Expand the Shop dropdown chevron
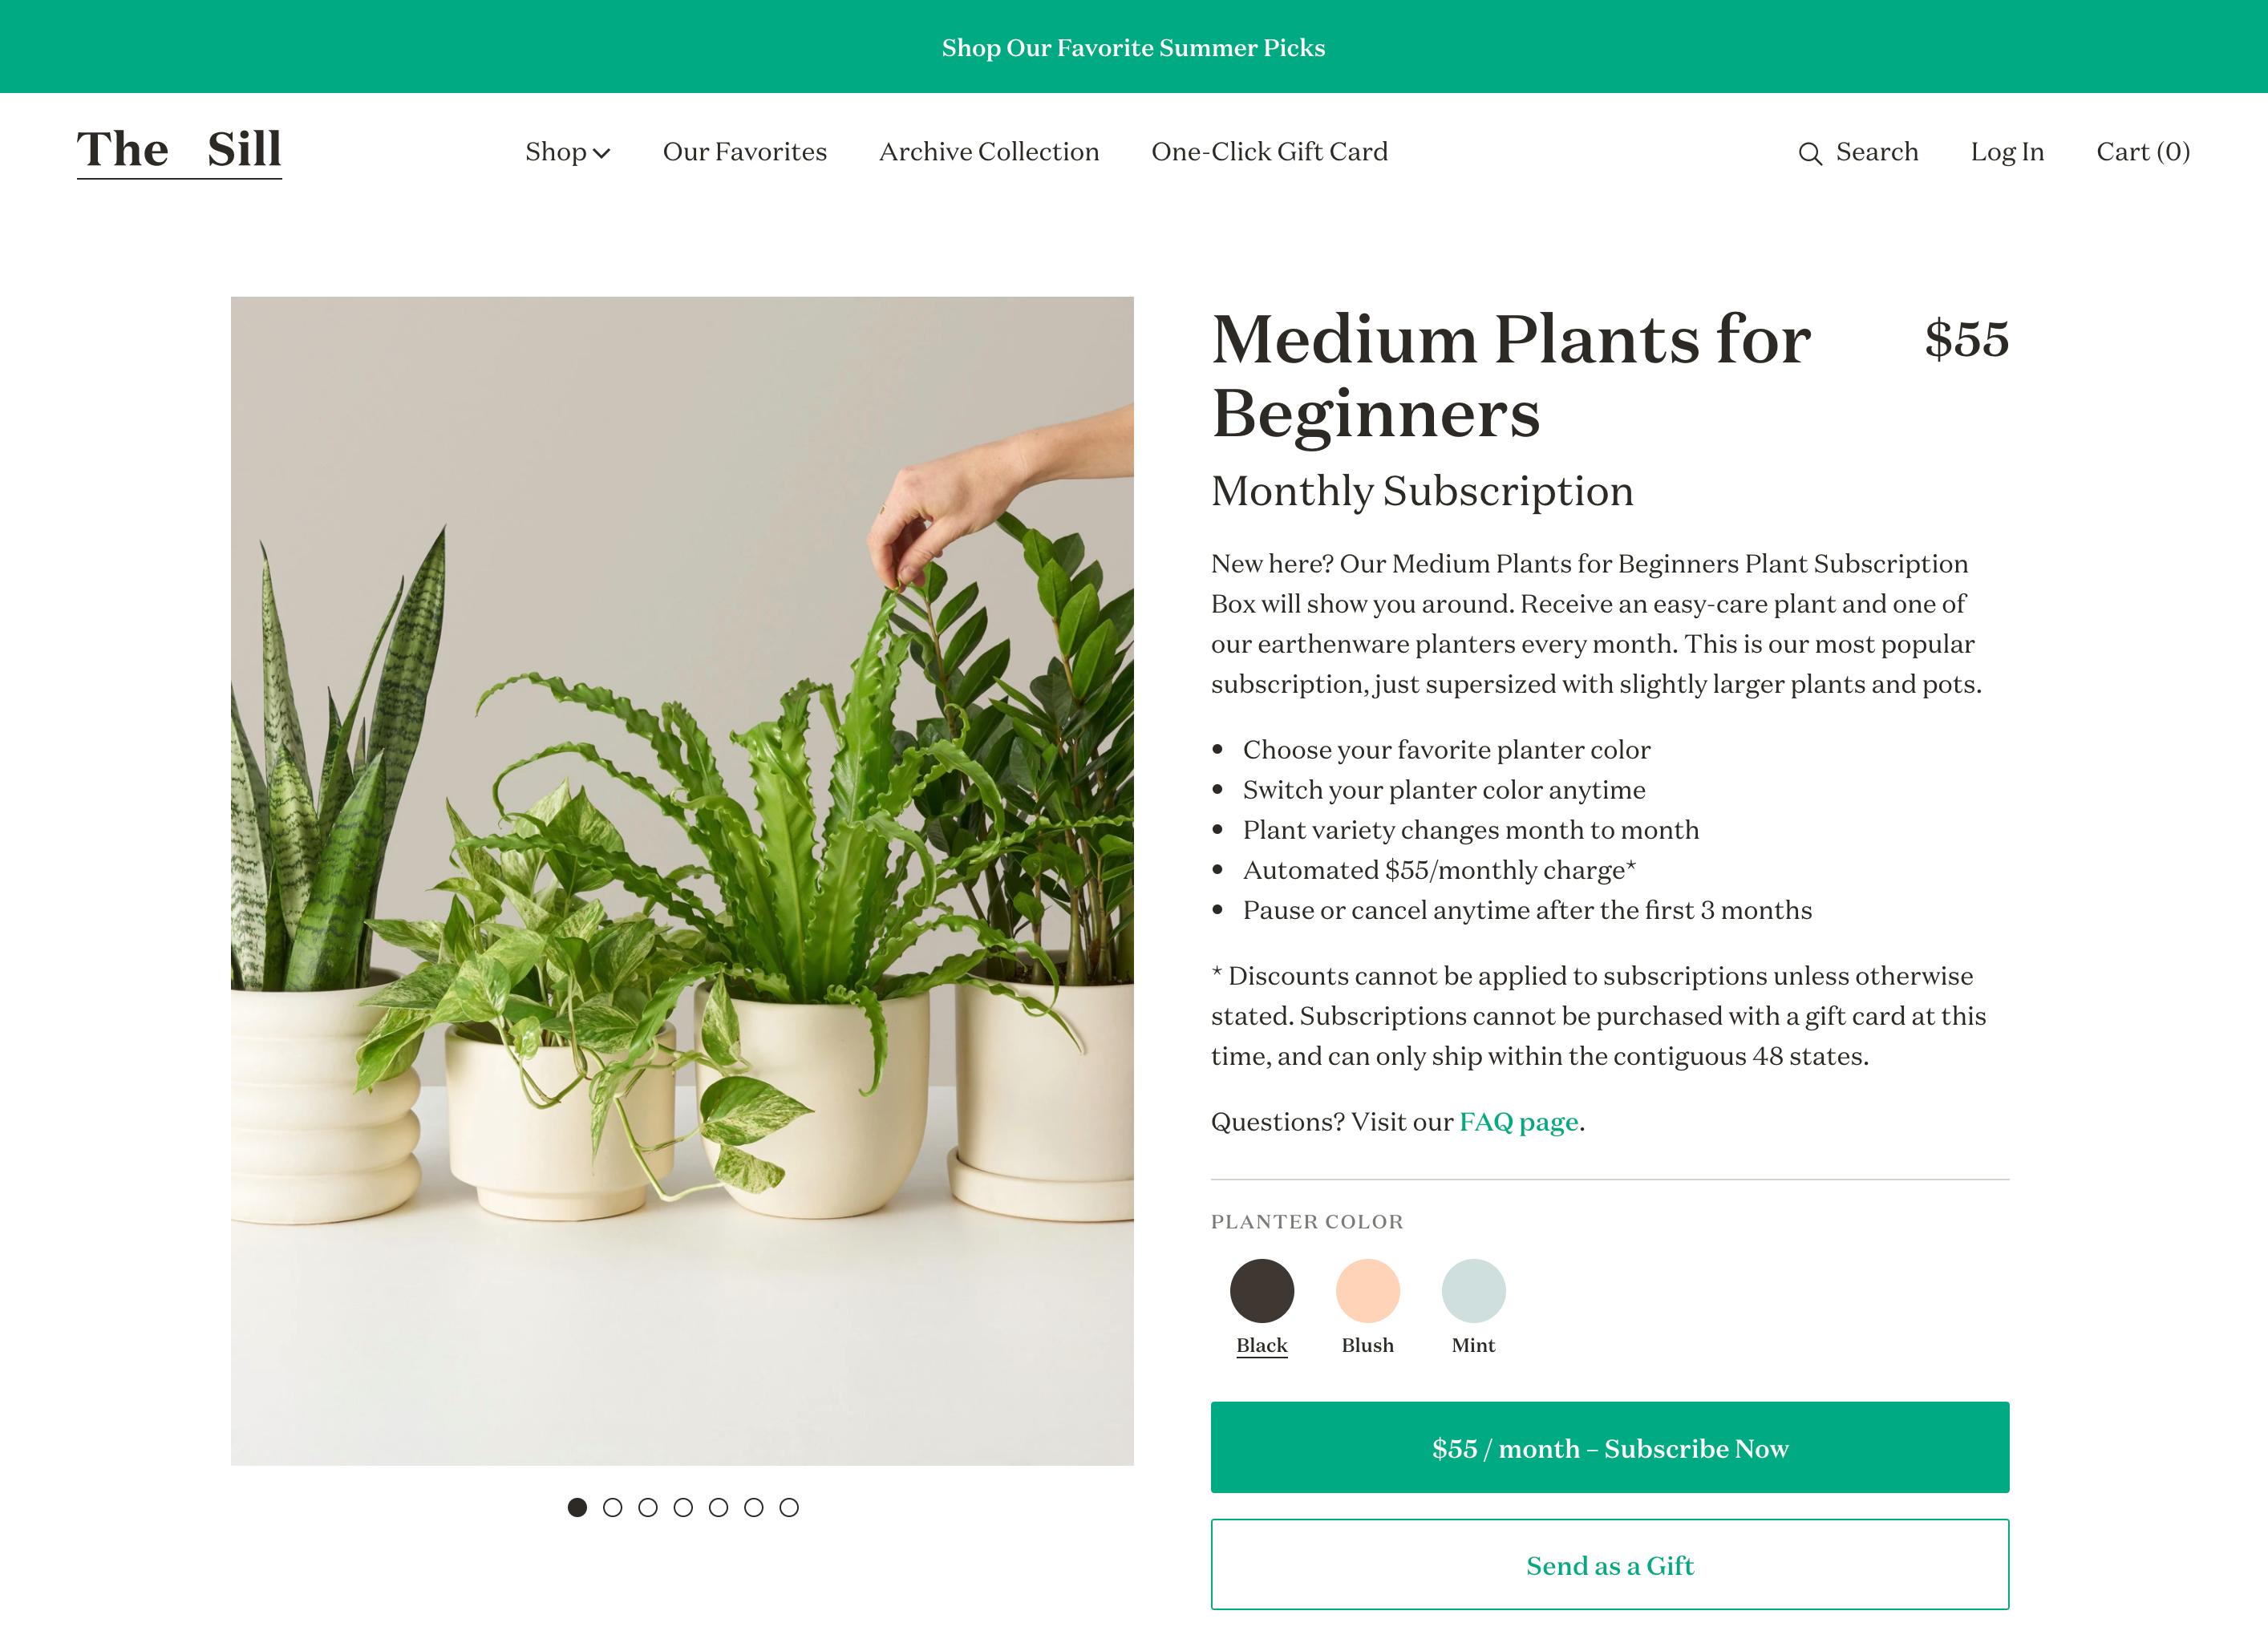This screenshot has height=1643, width=2268. (x=601, y=153)
